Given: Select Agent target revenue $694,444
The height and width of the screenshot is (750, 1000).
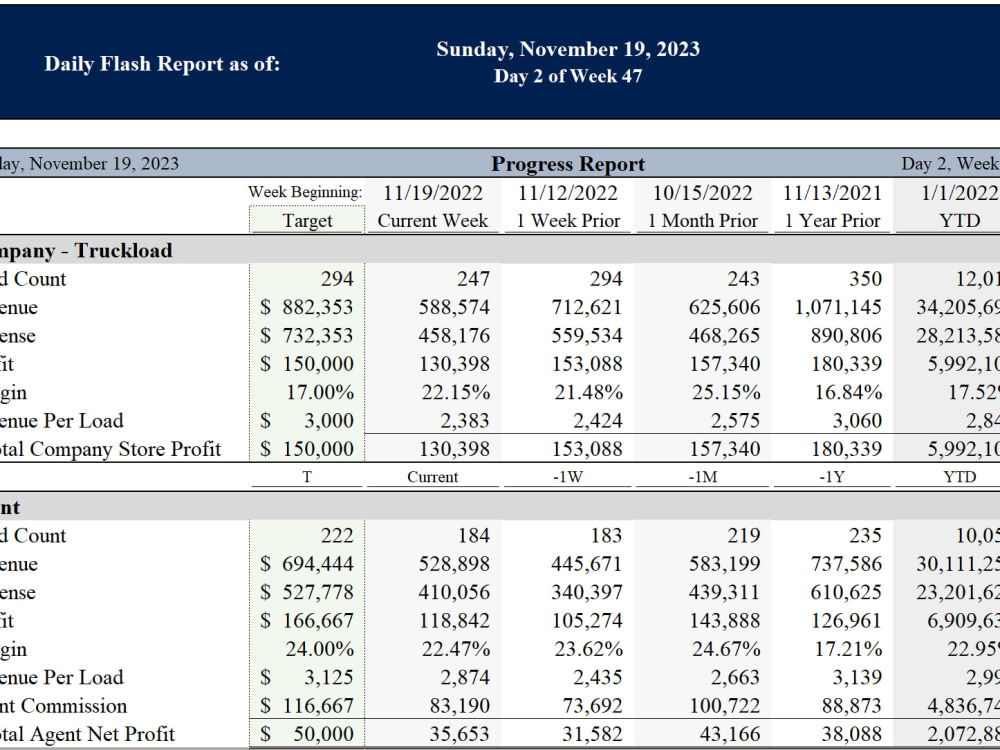Looking at the screenshot, I should tap(307, 564).
